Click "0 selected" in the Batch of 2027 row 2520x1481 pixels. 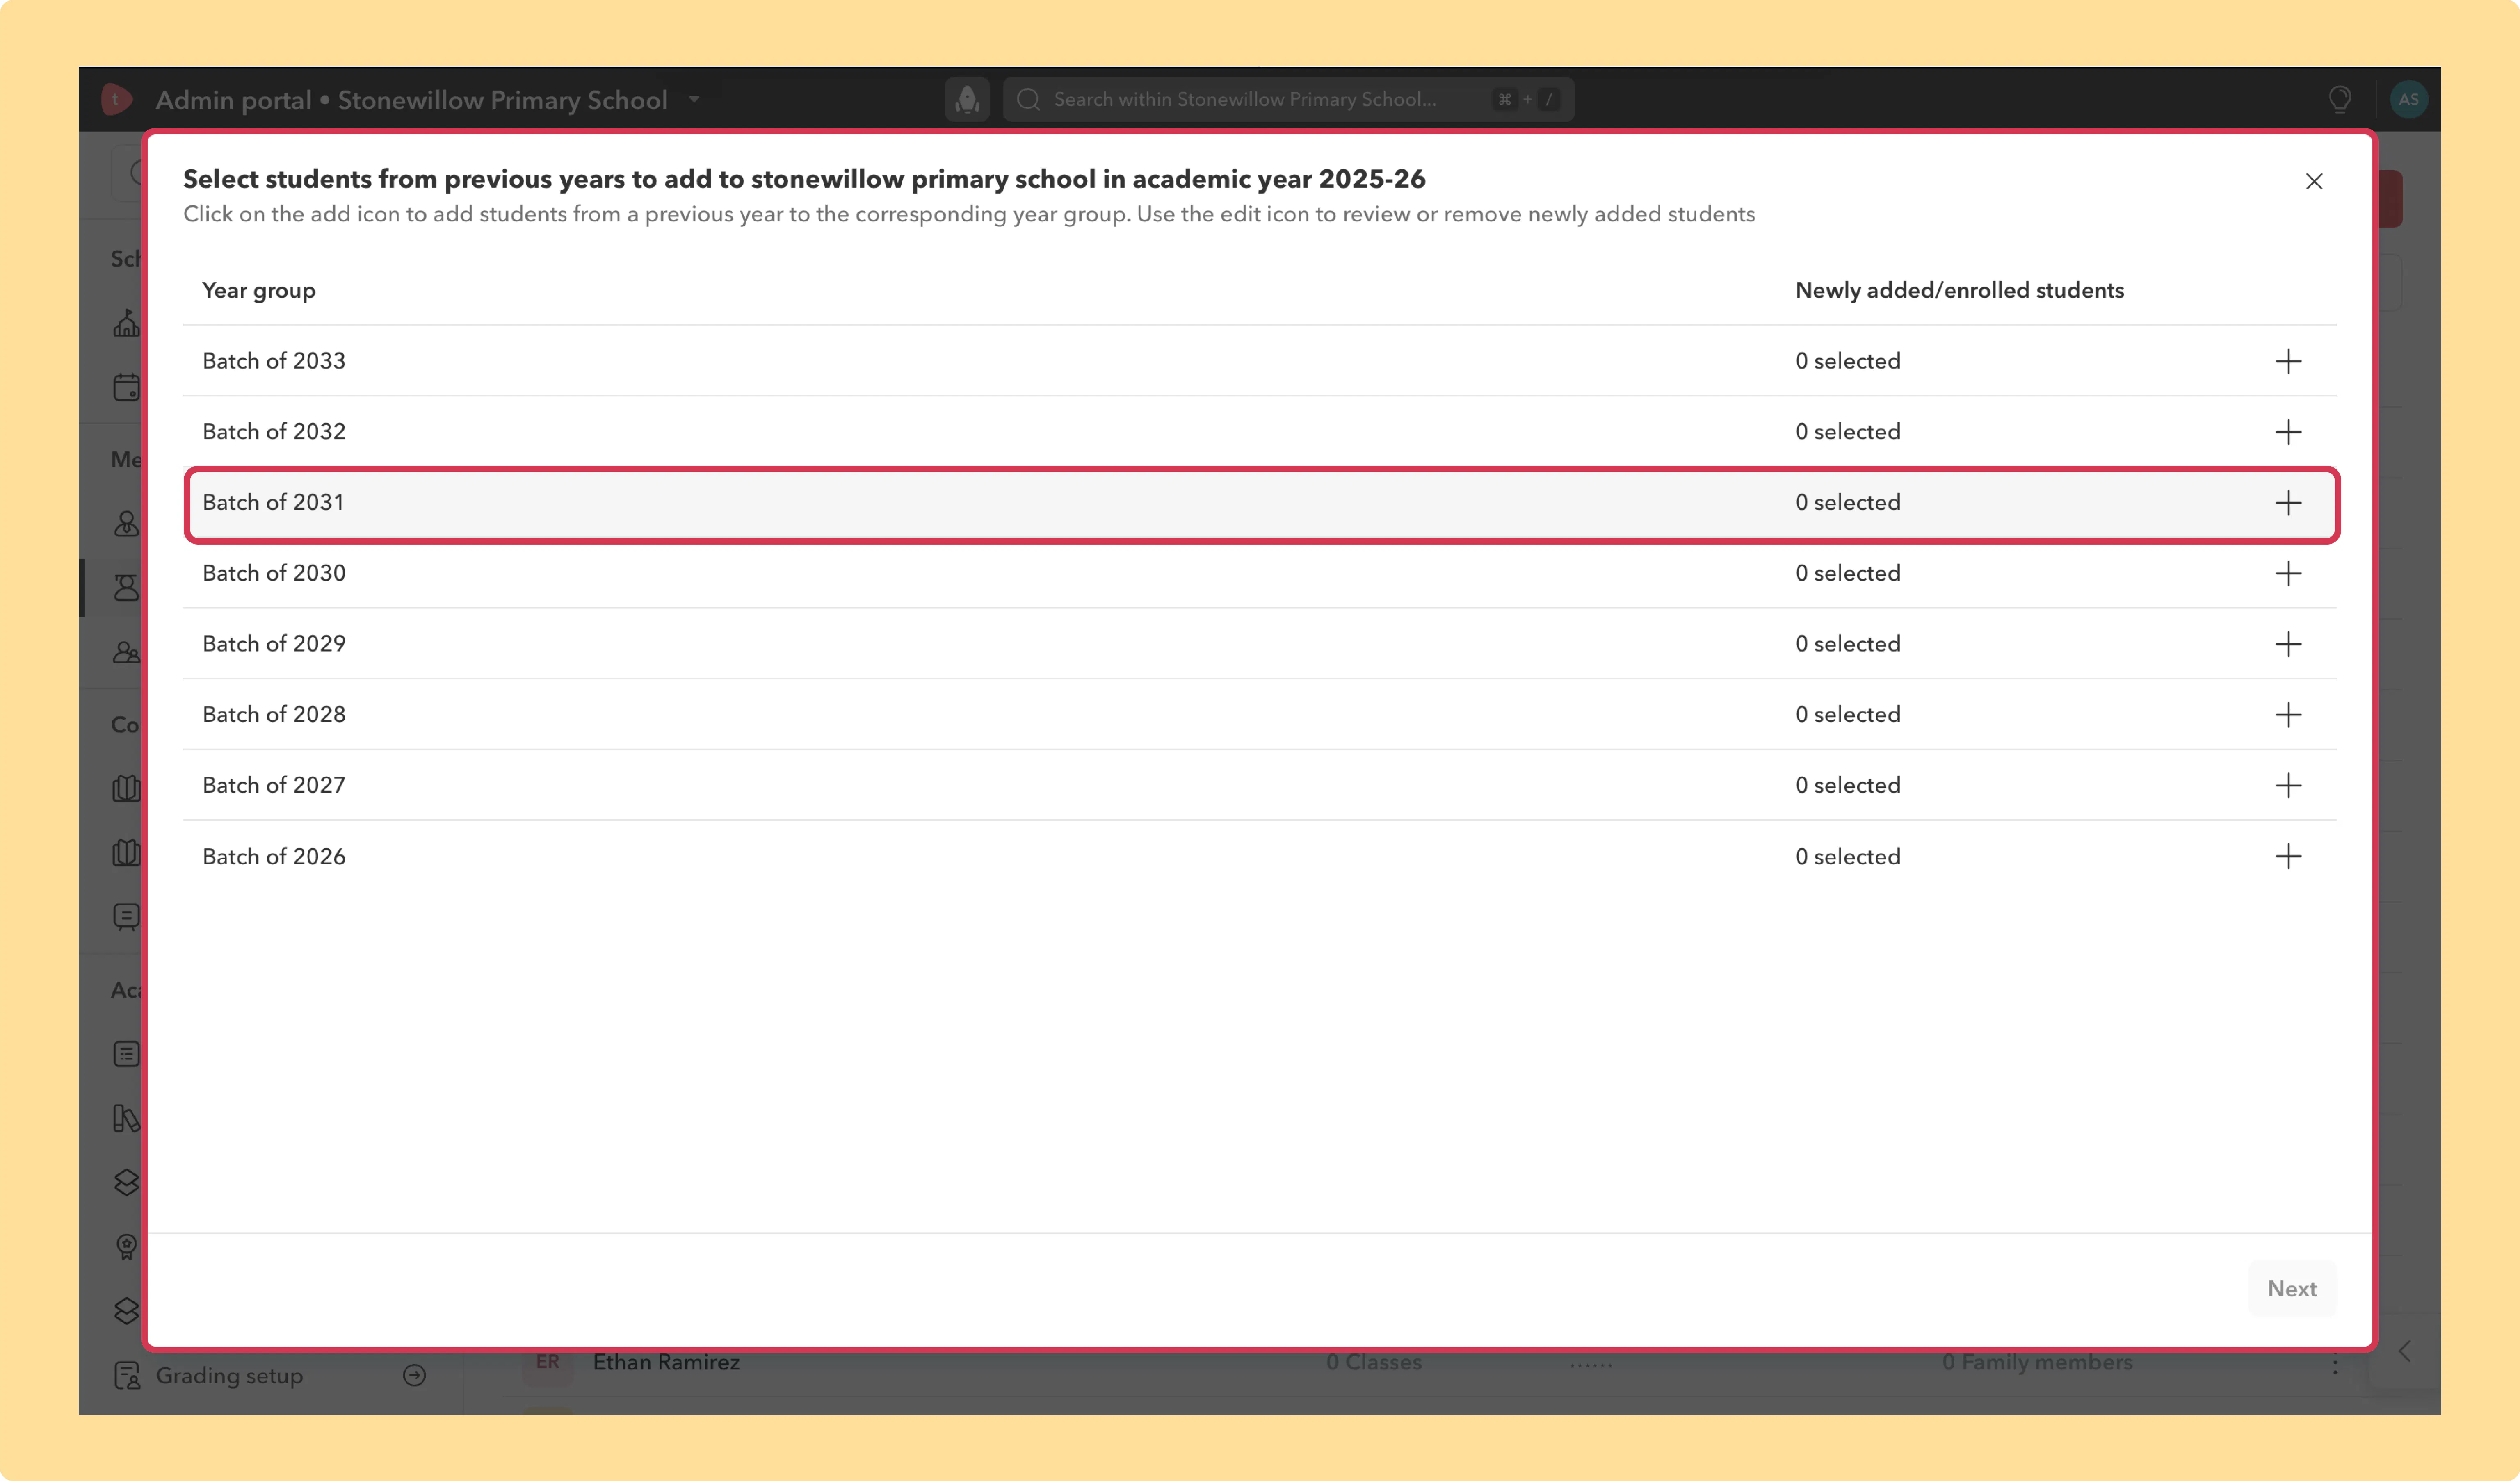pyautogui.click(x=1848, y=786)
